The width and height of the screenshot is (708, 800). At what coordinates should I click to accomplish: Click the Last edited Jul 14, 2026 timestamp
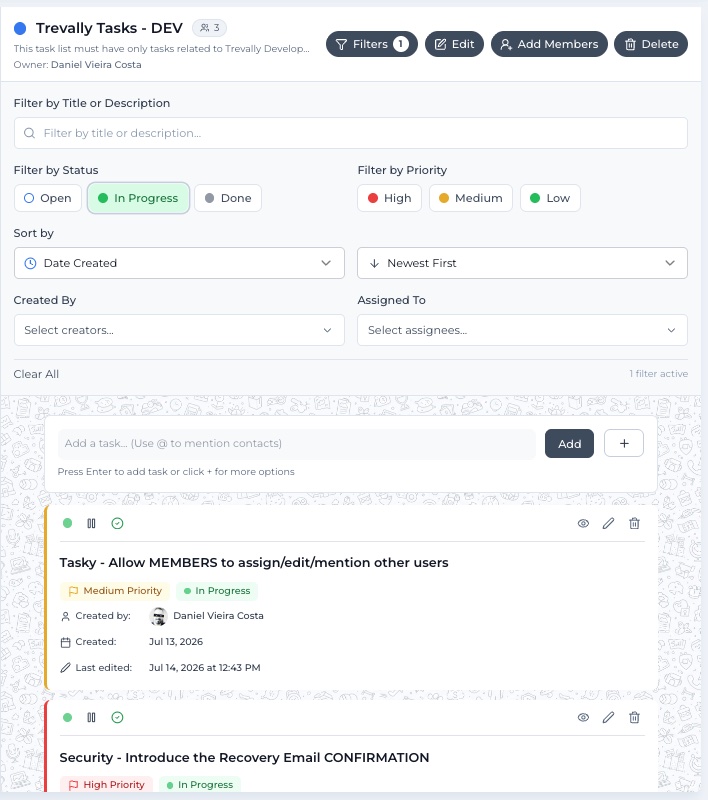pos(205,668)
